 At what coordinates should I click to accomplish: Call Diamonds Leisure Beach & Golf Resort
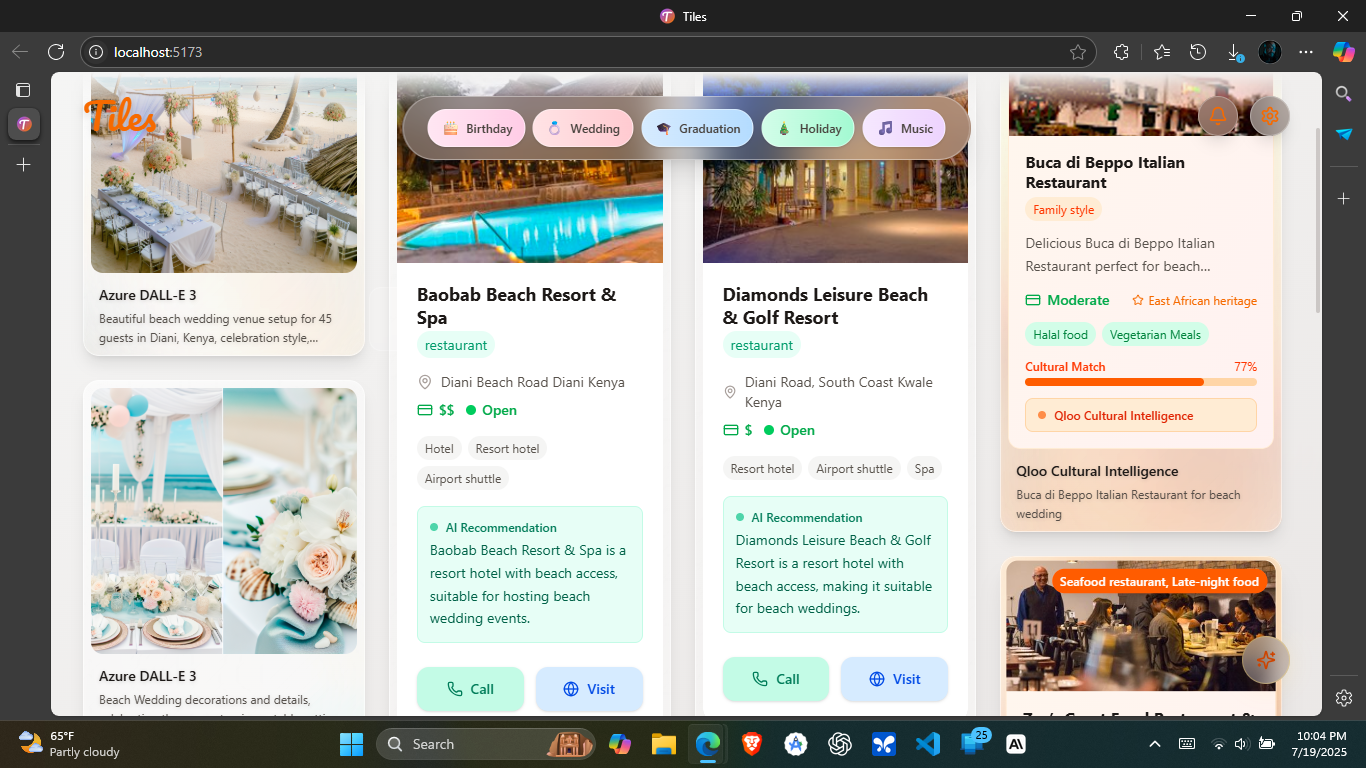click(x=776, y=679)
